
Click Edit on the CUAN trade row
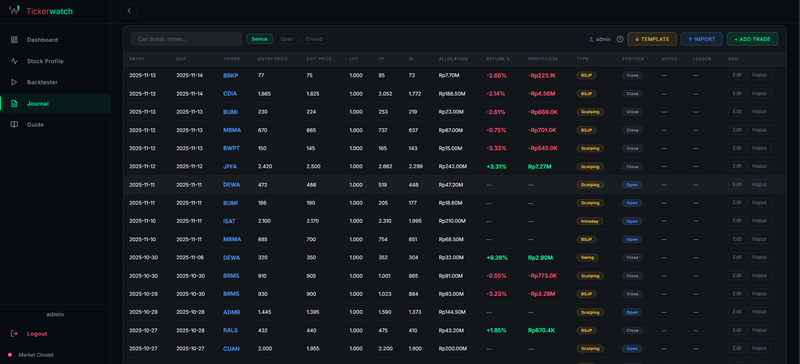coord(737,349)
